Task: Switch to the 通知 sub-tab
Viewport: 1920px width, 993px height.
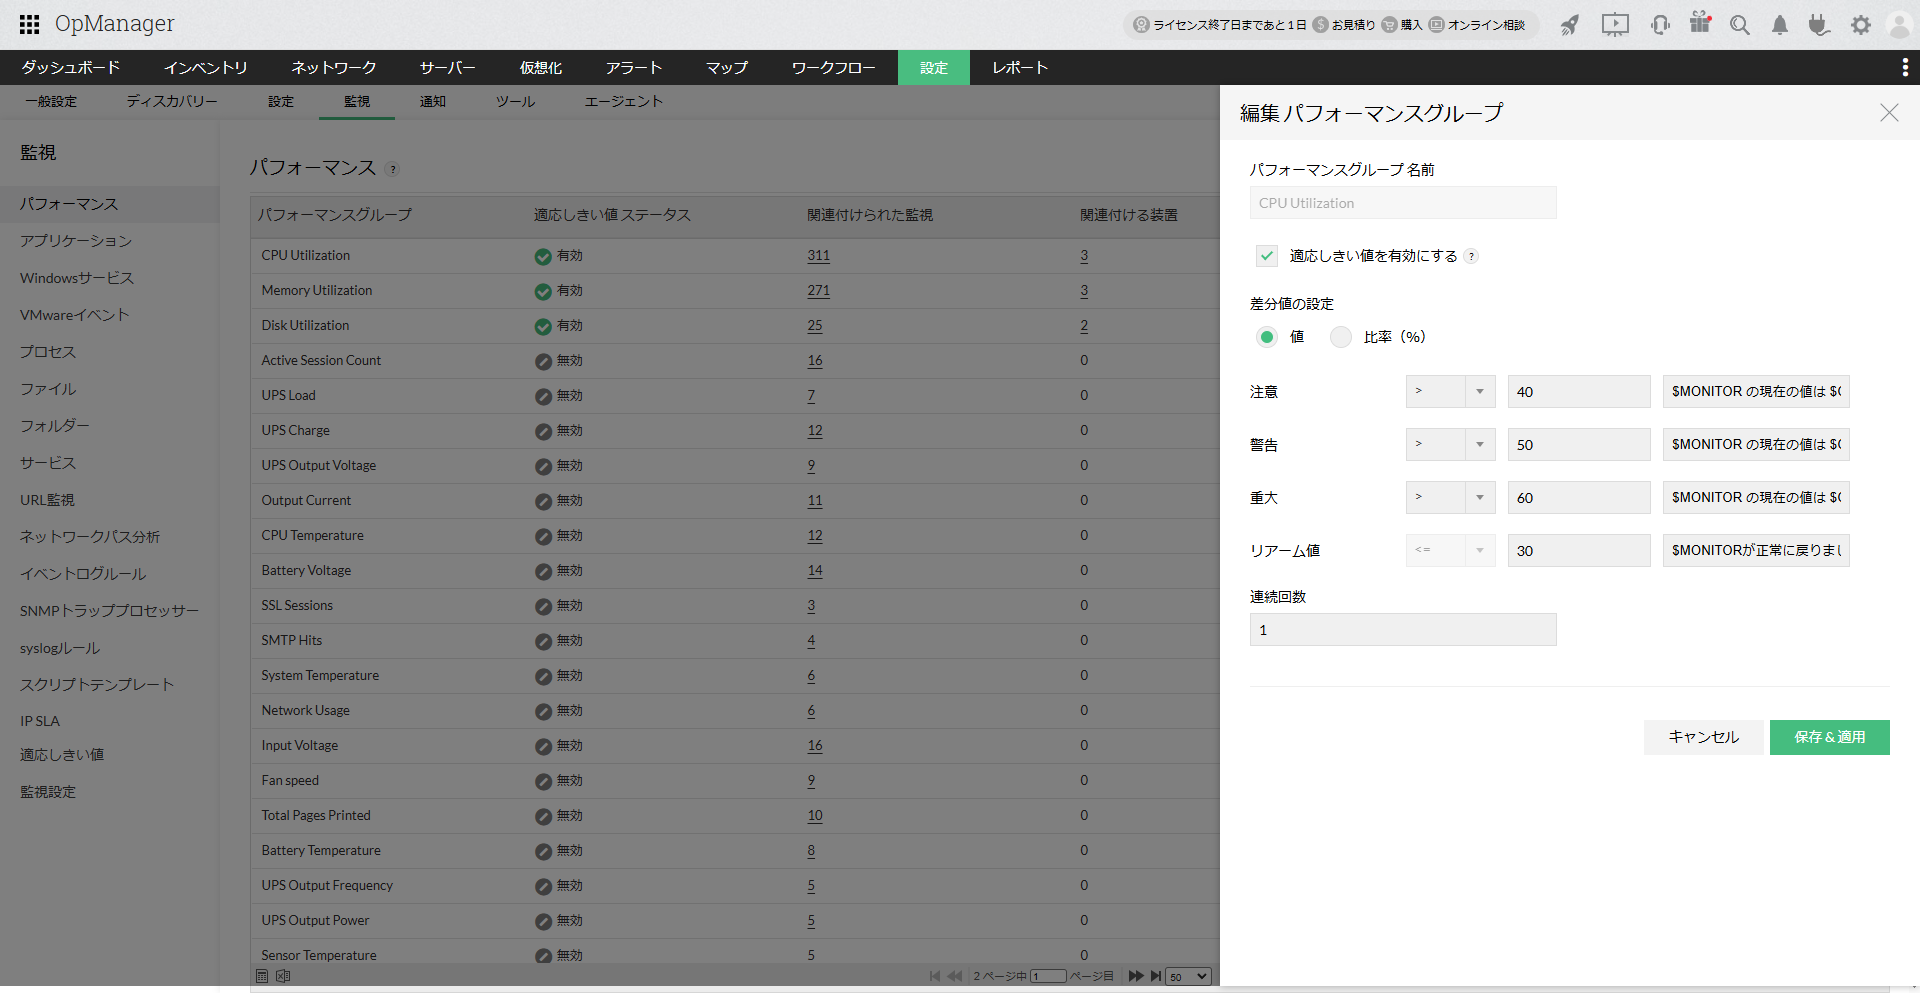Action: coord(433,101)
